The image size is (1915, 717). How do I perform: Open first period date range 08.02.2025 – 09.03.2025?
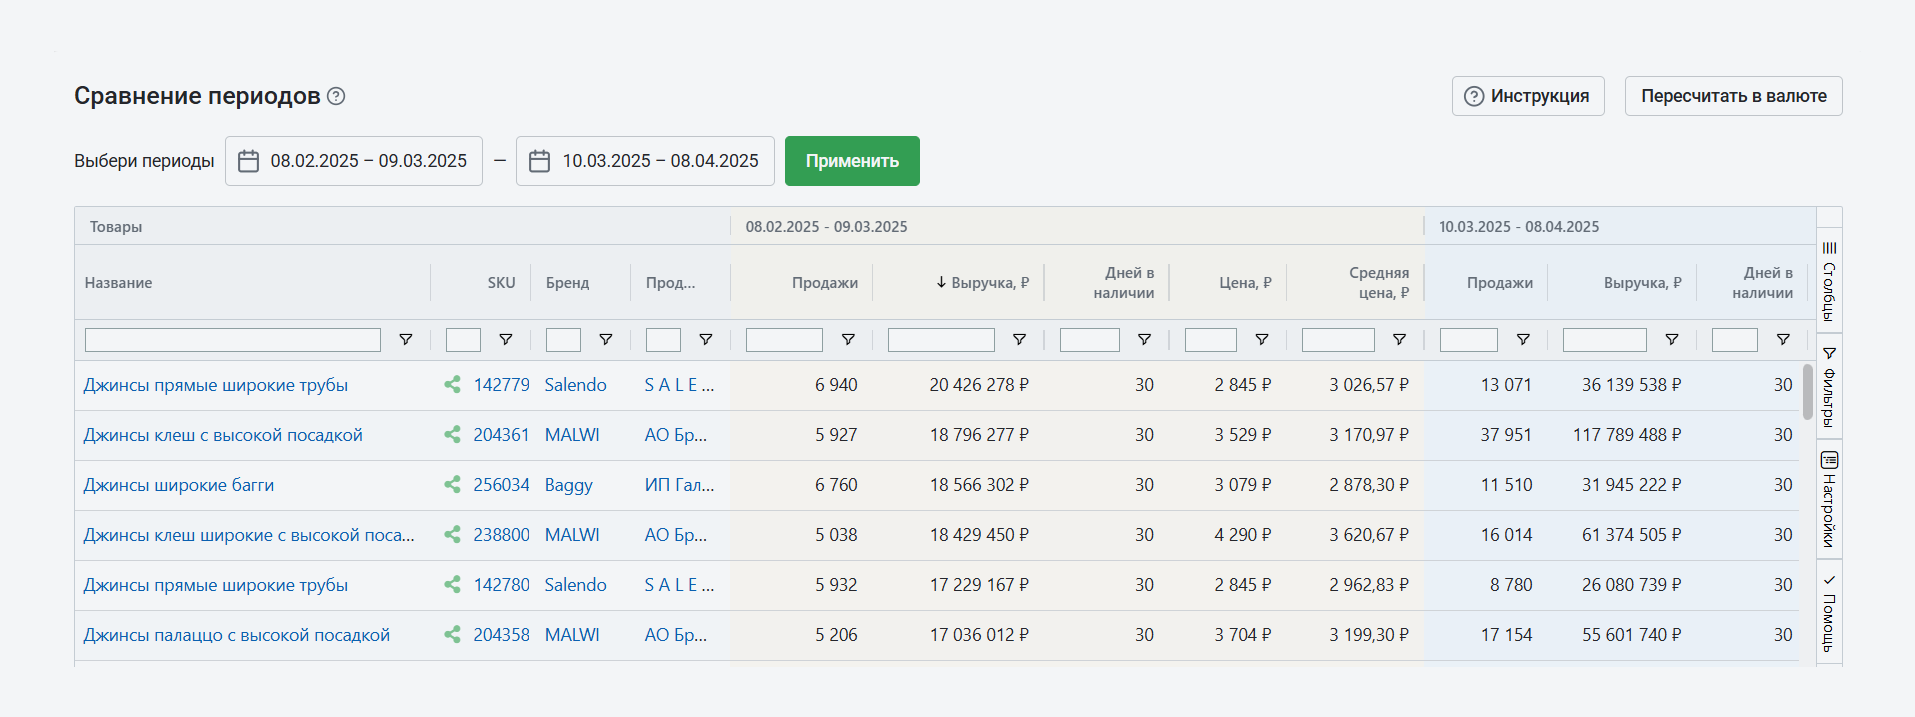(354, 161)
